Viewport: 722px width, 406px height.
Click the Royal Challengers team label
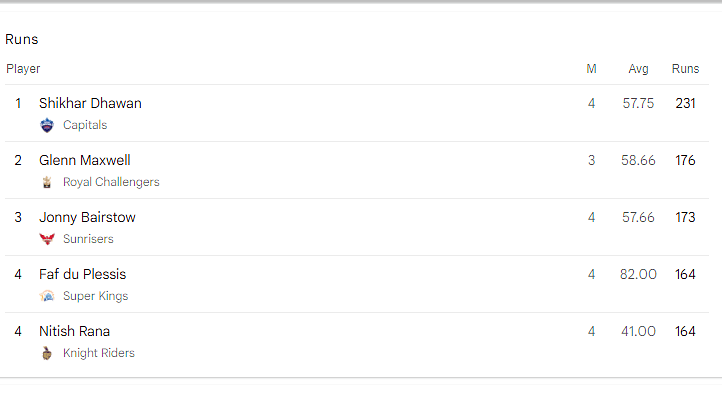point(111,182)
